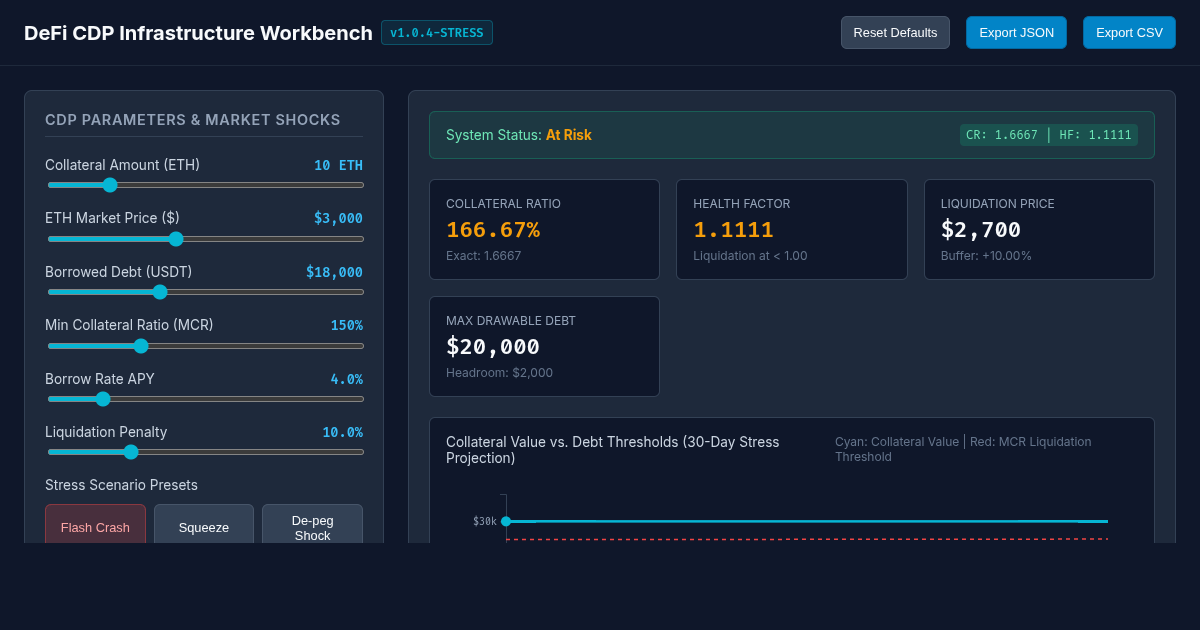Click the $30k chart axis label

pyautogui.click(x=485, y=521)
